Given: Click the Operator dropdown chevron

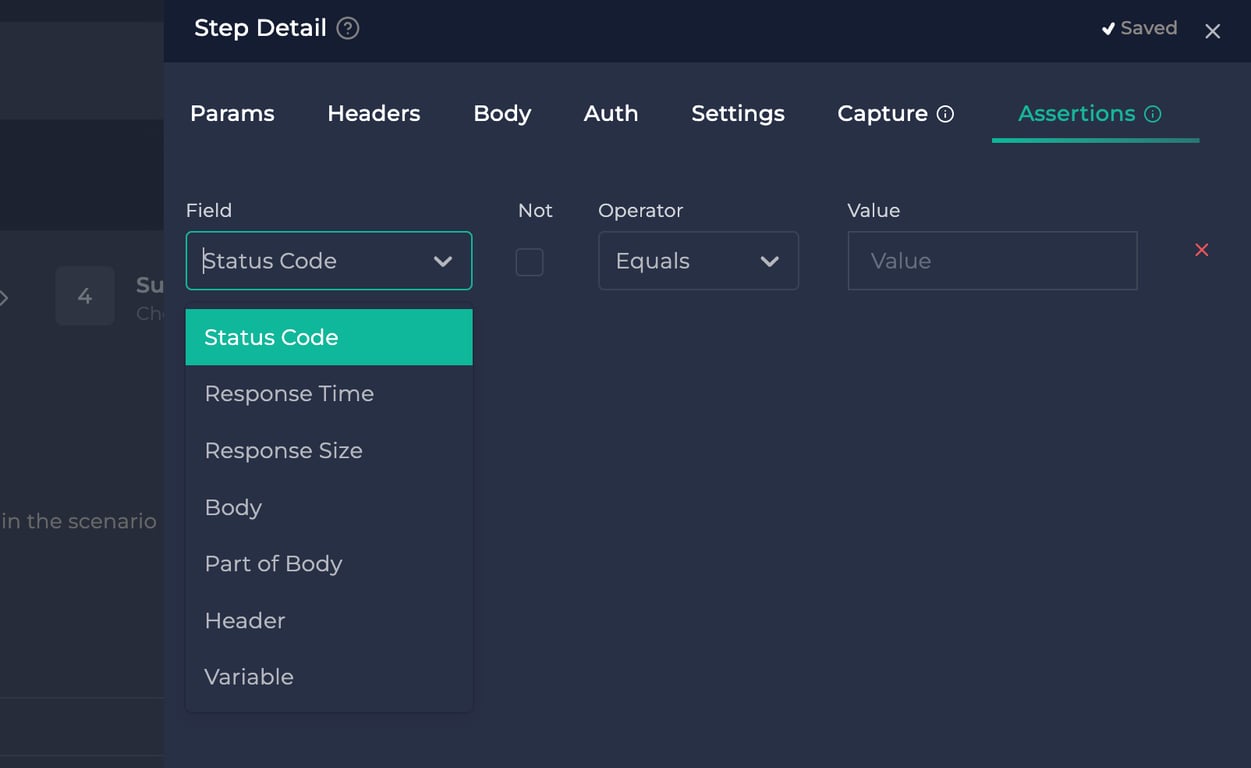Looking at the screenshot, I should tap(770, 261).
